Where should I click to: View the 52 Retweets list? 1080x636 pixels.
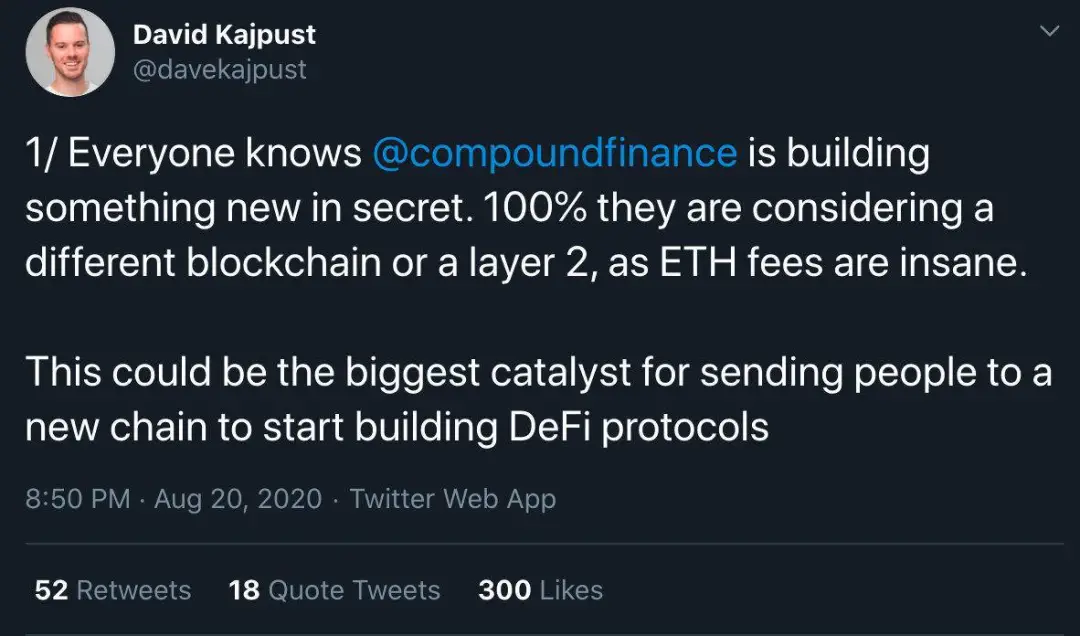pos(112,590)
